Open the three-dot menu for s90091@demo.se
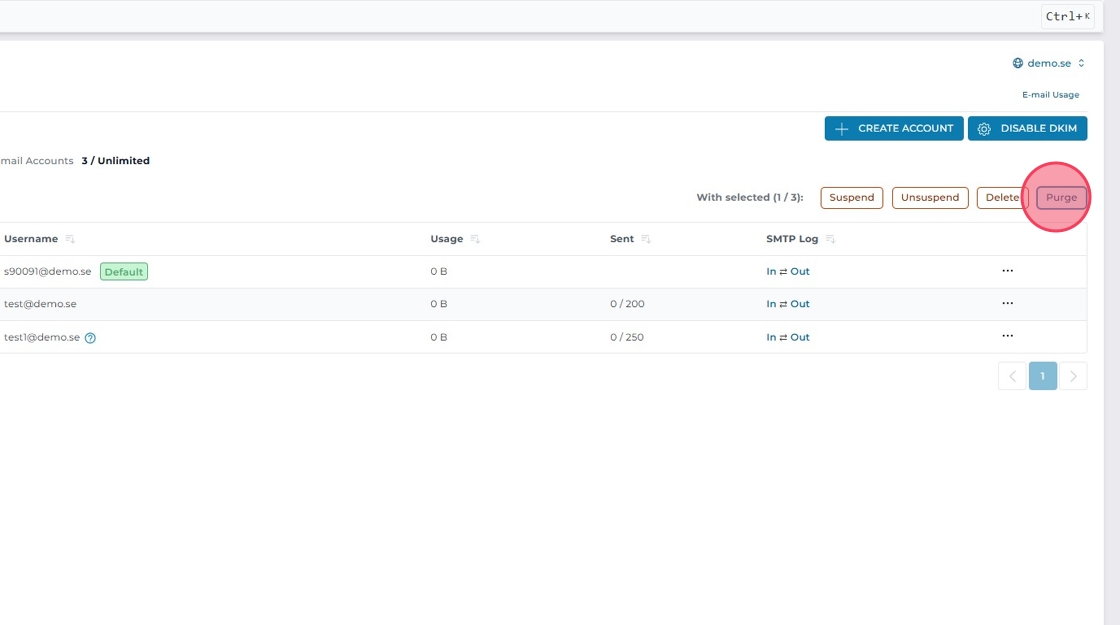The height and width of the screenshot is (625, 1120). click(1007, 271)
